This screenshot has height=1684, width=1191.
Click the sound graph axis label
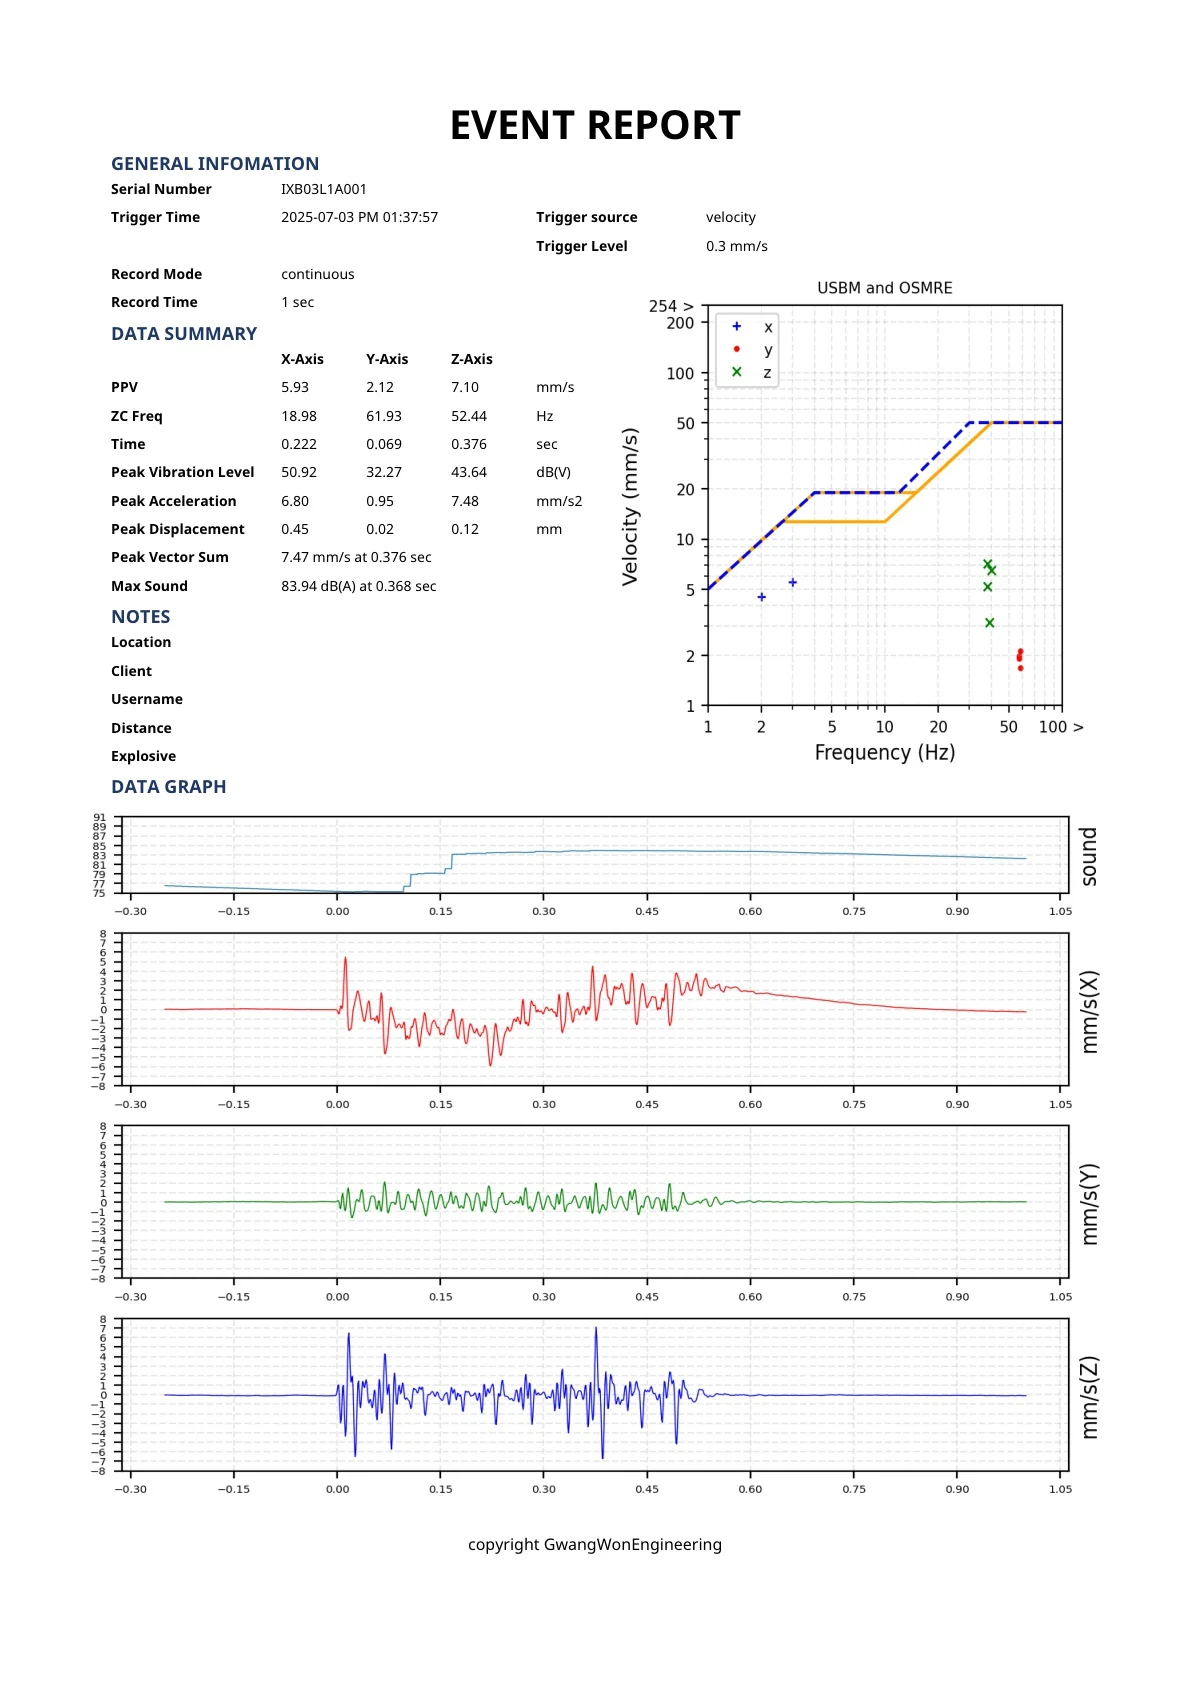click(1089, 856)
